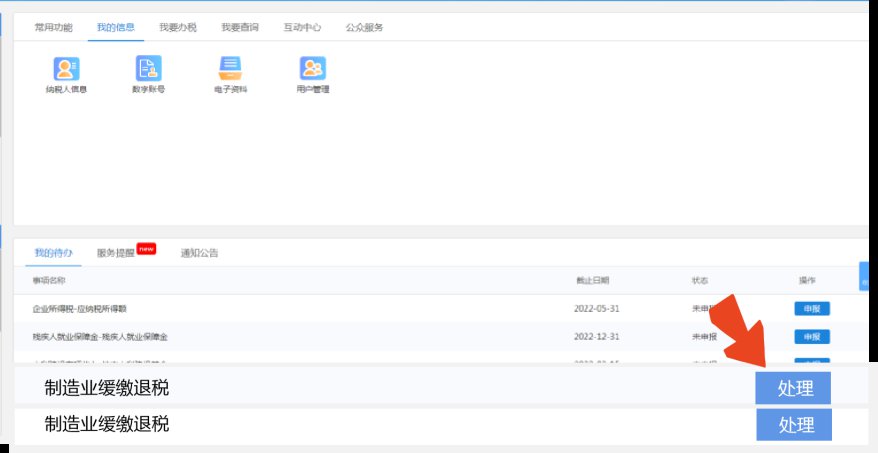Switch to the 常用功能 tab
878x453 pixels.
tap(53, 27)
